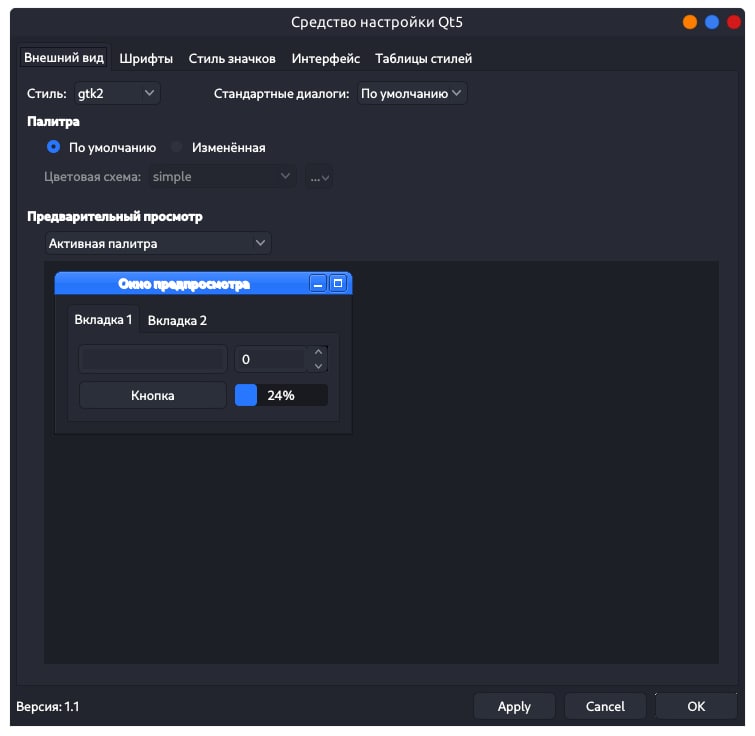Click the blue maximize window button
The height and width of the screenshot is (736, 755).
coord(712,22)
